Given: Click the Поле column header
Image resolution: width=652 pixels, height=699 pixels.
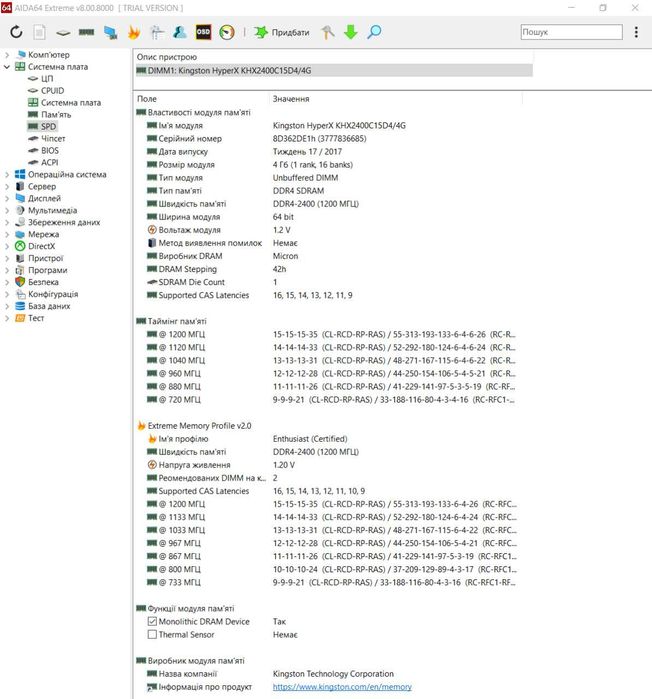Looking at the screenshot, I should tap(201, 99).
